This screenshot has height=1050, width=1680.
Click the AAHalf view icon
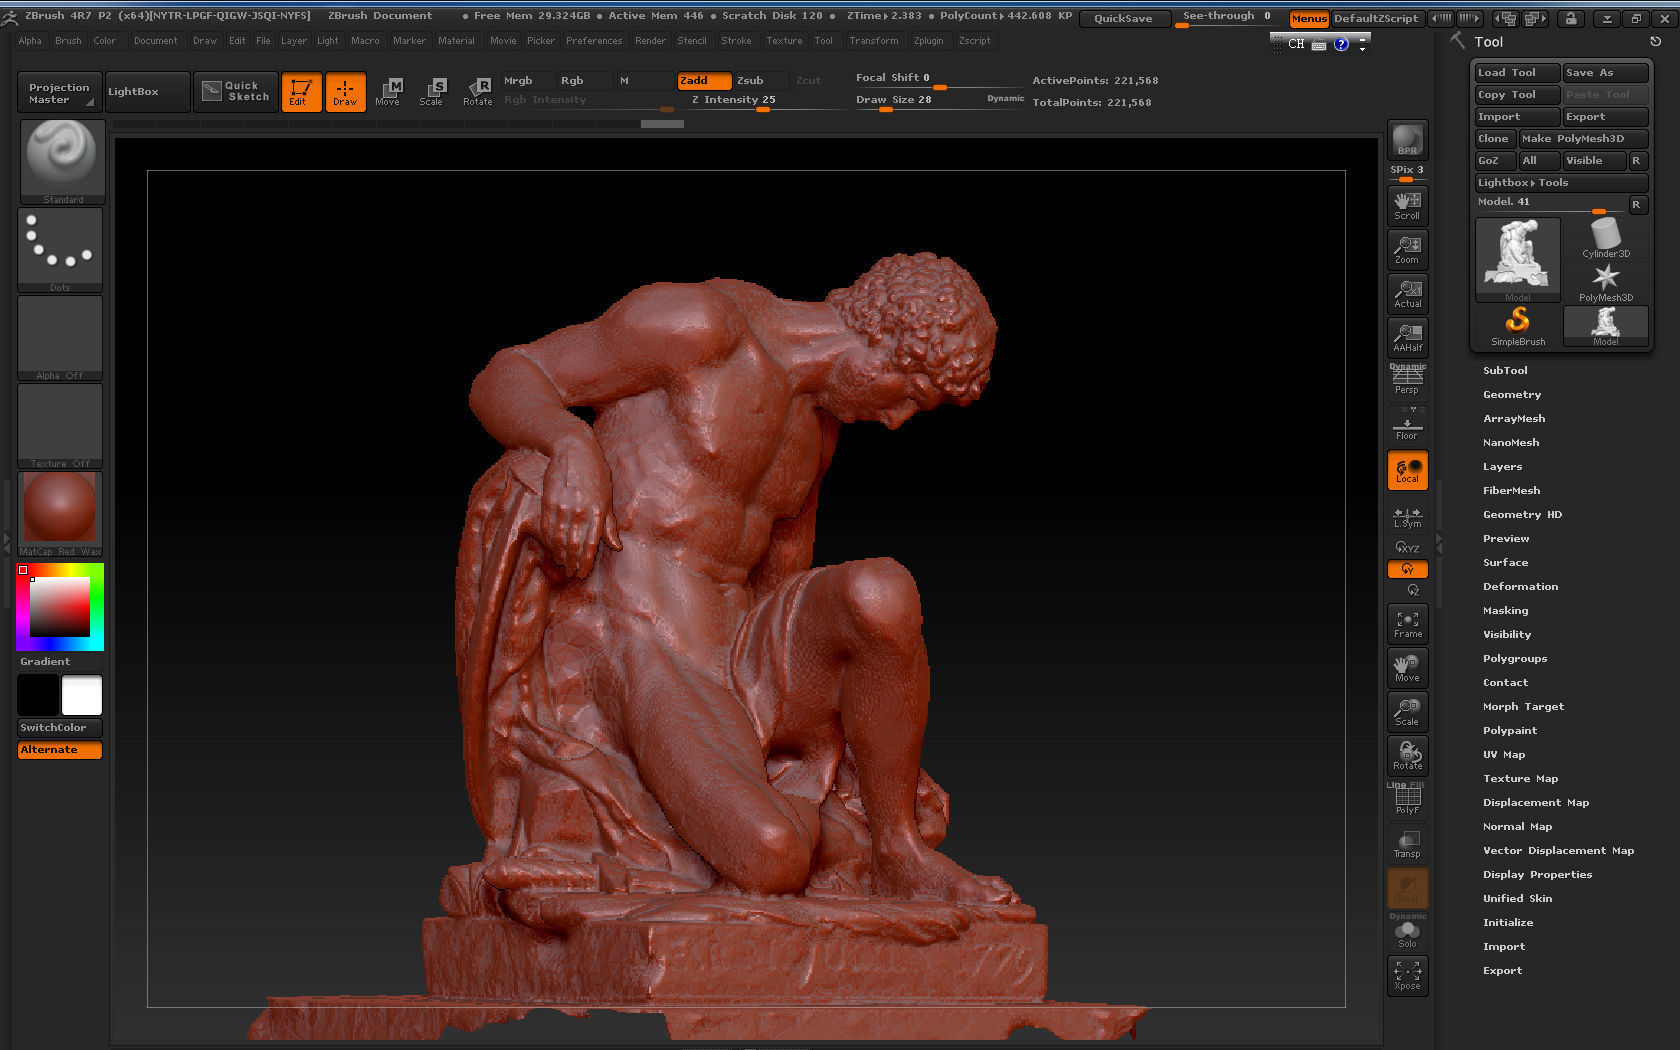1407,338
